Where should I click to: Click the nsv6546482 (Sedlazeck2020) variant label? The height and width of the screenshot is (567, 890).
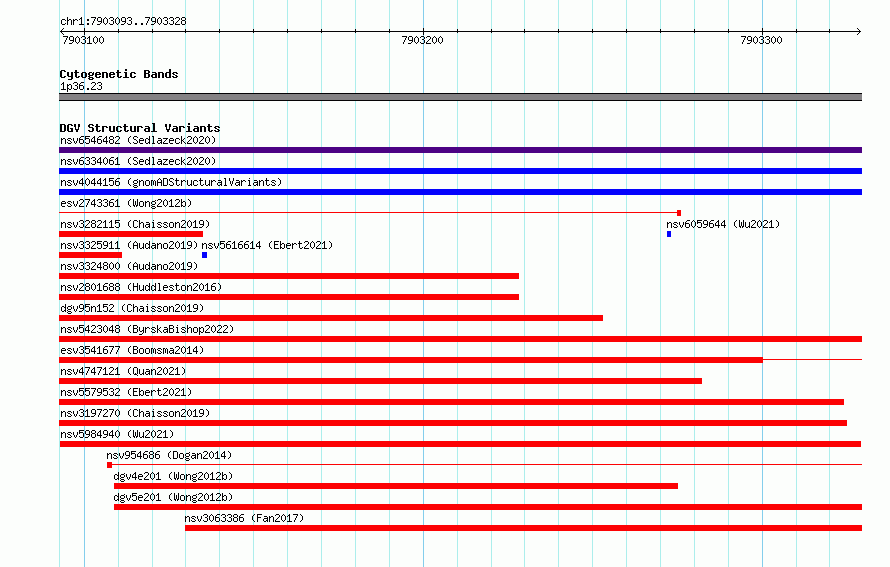coord(138,140)
